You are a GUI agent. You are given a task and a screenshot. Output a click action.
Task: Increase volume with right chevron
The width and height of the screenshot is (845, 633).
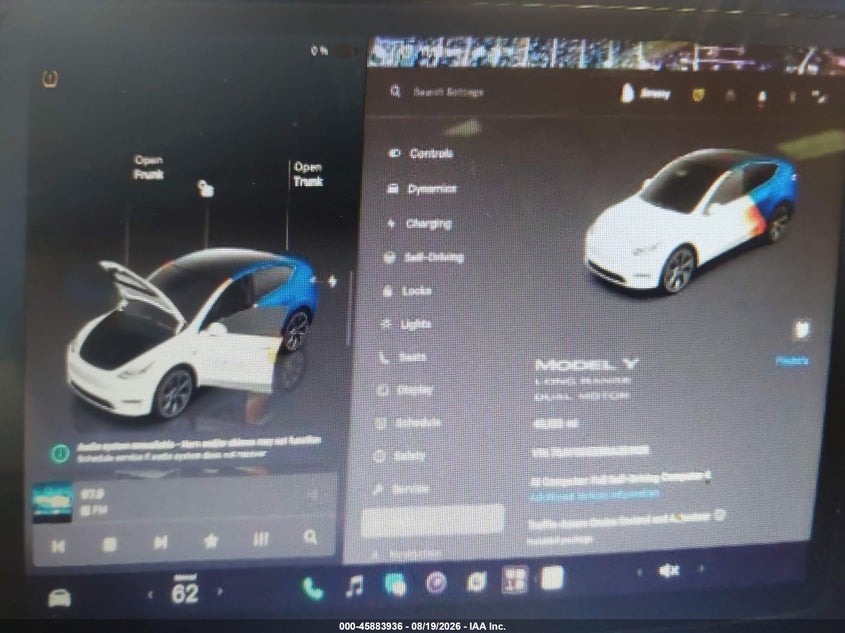(x=701, y=568)
